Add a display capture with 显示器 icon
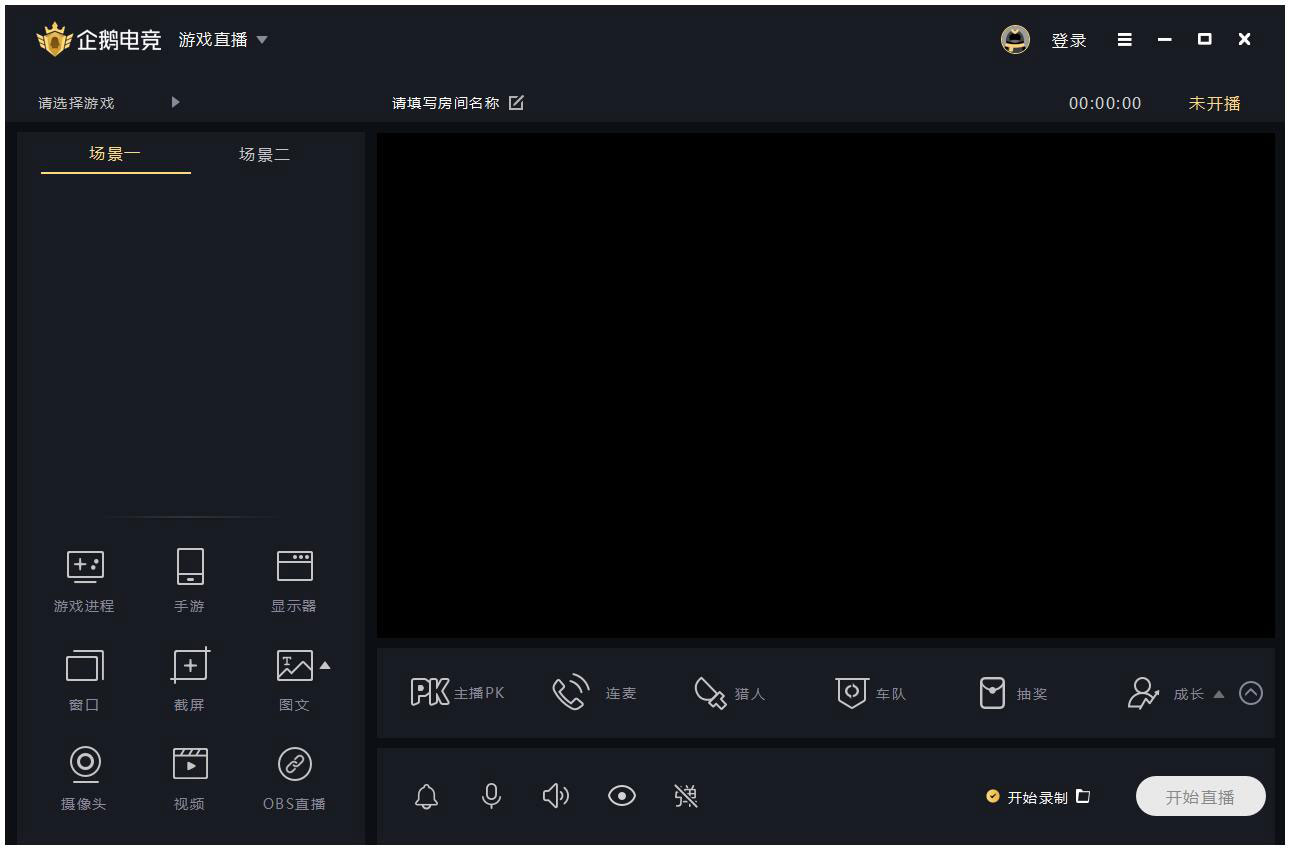 294,580
